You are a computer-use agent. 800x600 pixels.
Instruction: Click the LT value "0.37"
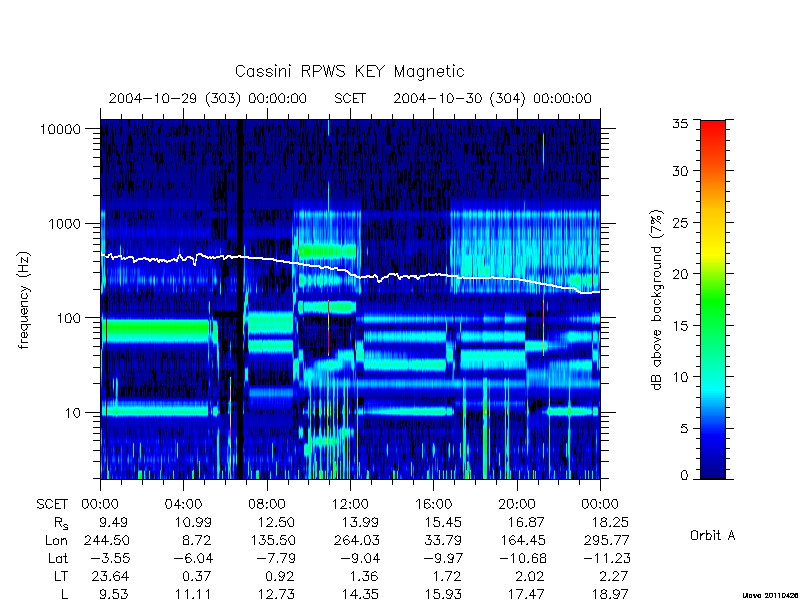pyautogui.click(x=196, y=577)
